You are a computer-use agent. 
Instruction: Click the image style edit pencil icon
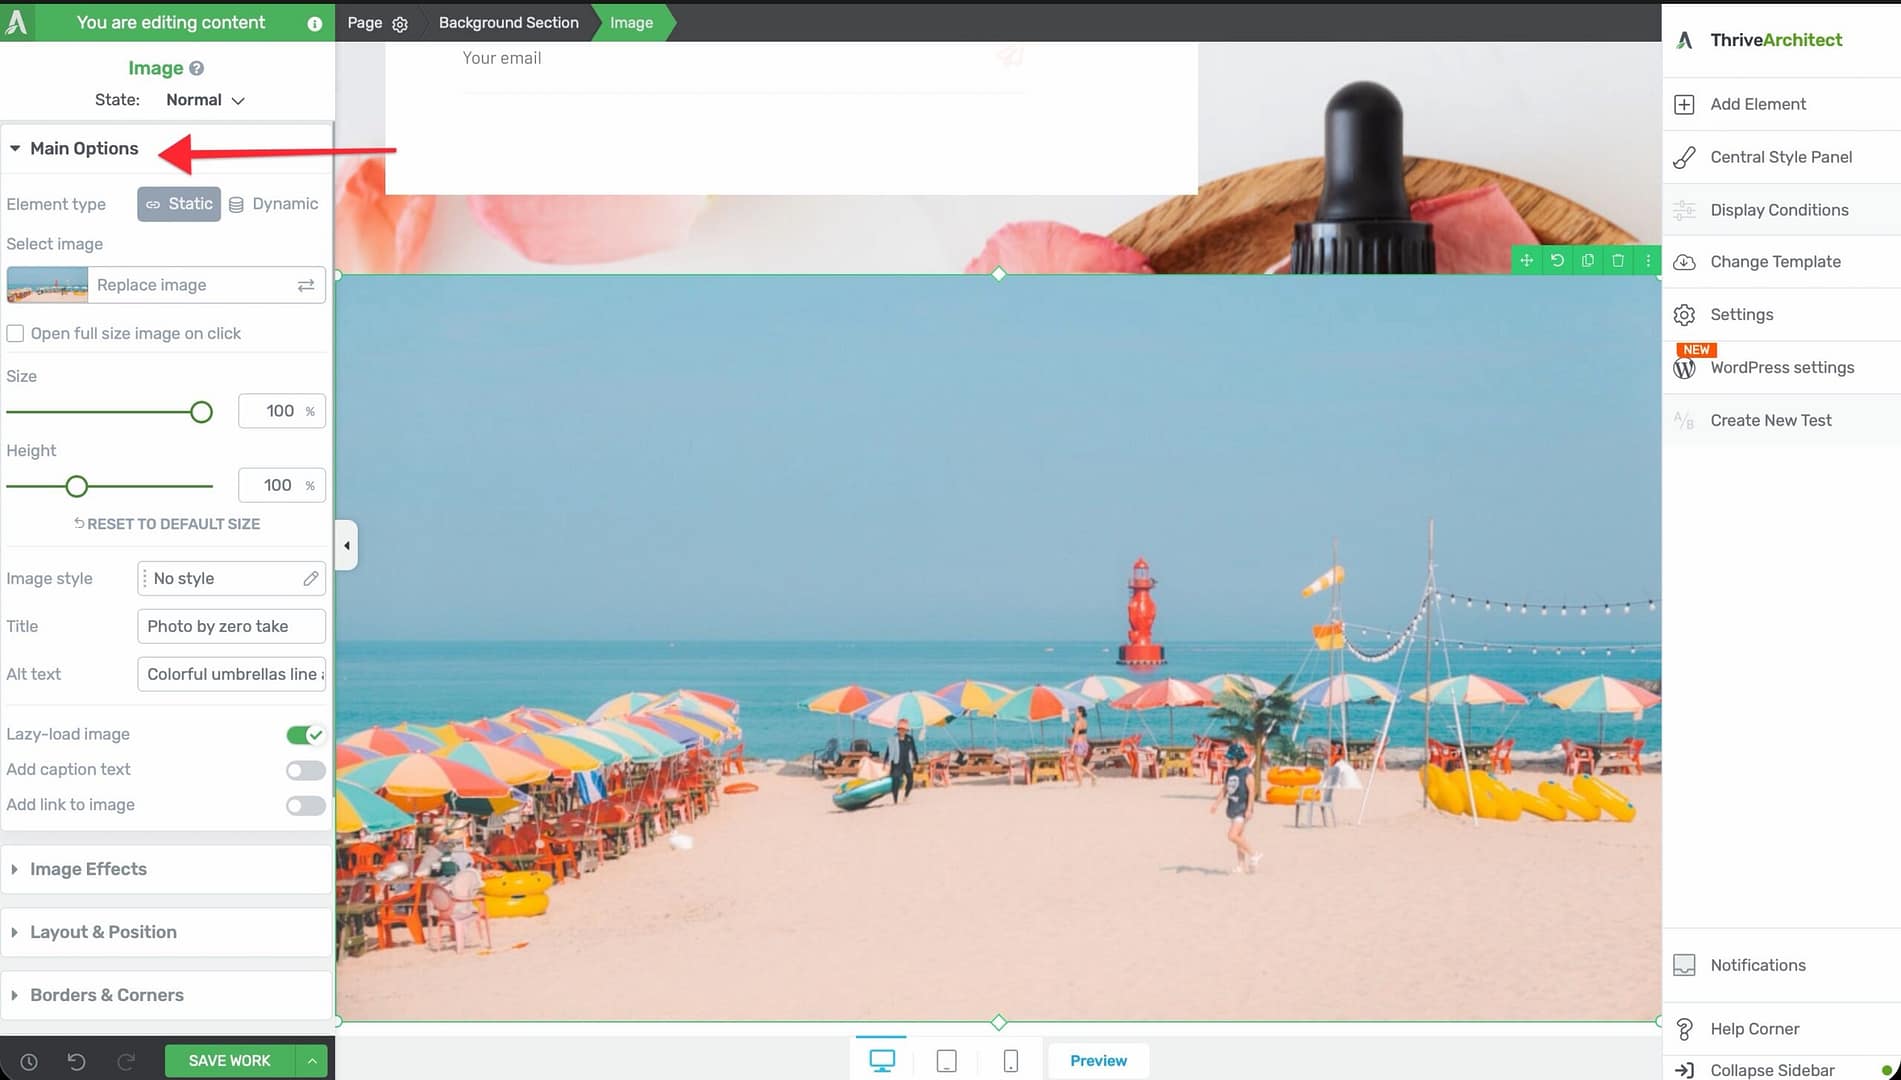point(311,578)
